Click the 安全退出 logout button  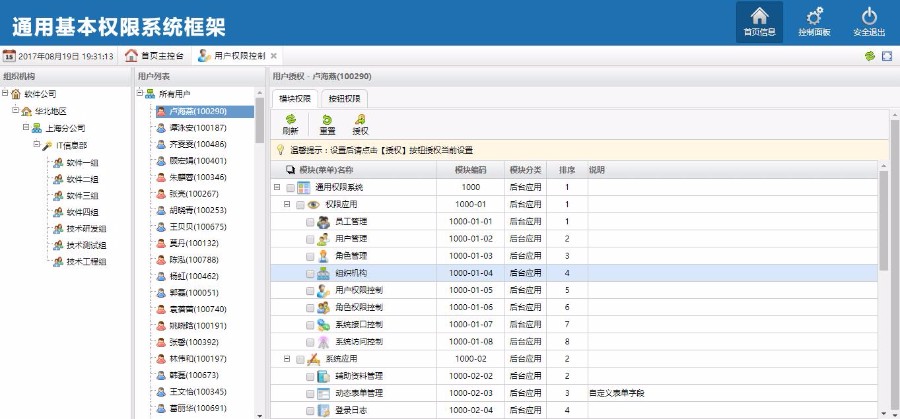tap(869, 22)
